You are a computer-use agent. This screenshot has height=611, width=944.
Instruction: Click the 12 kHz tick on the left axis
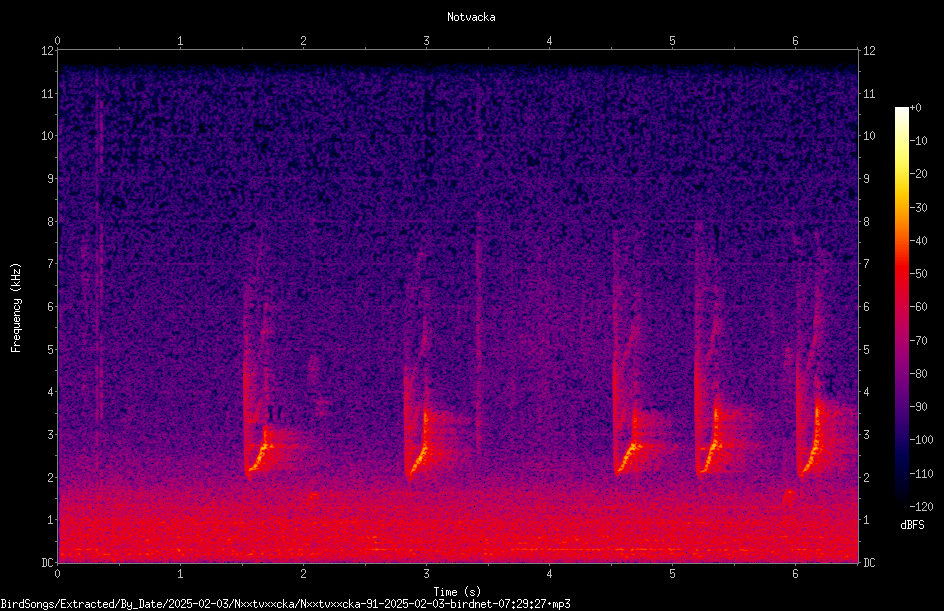pos(47,51)
